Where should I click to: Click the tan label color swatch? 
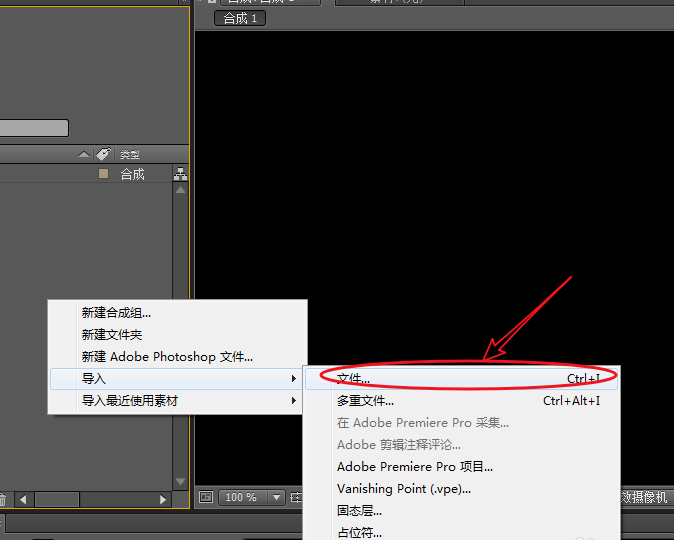(x=103, y=173)
